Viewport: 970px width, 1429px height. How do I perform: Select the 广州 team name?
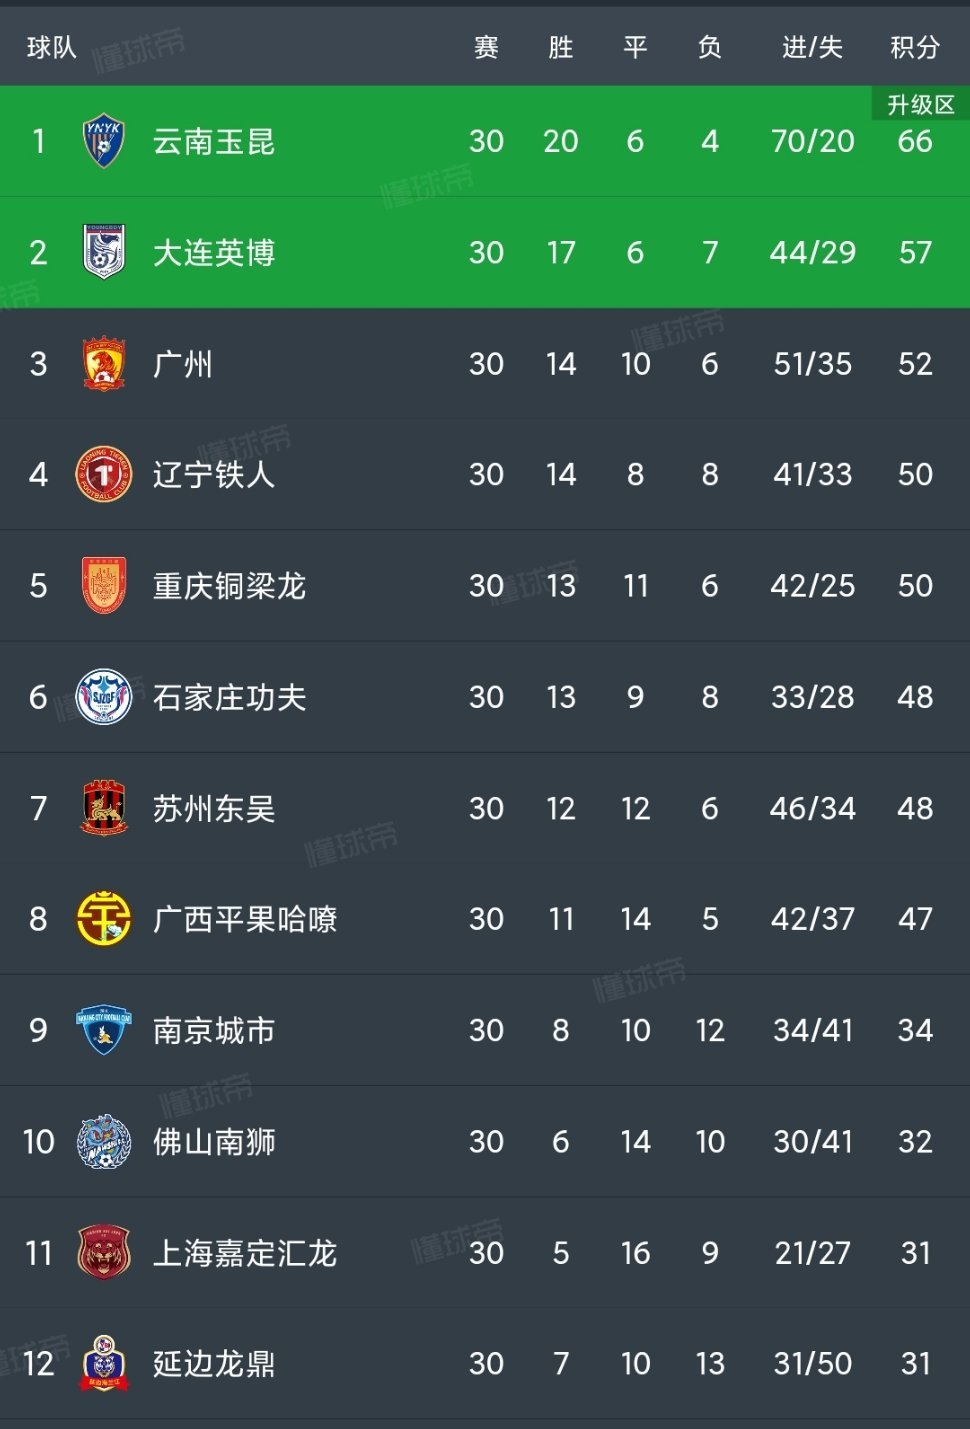[183, 363]
